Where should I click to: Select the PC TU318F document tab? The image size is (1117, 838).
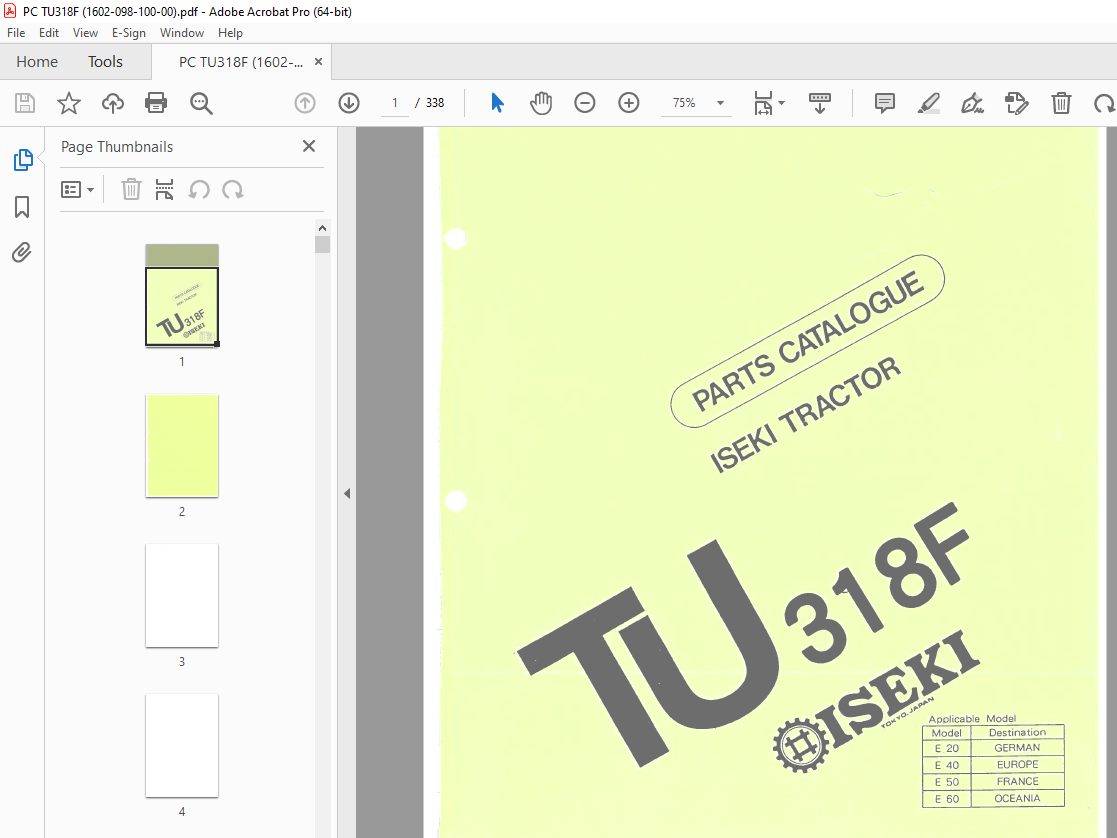[x=241, y=62]
